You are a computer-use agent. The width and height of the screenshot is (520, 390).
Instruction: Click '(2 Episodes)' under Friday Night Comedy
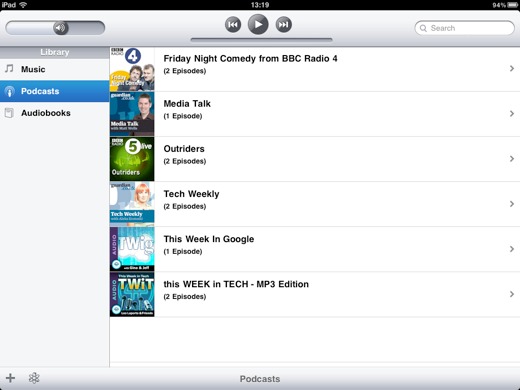pos(185,71)
